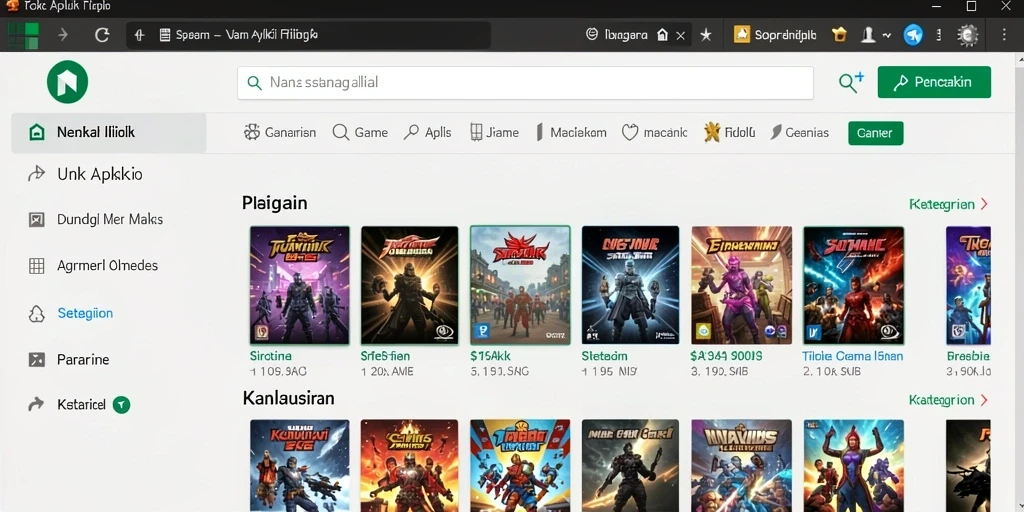Viewport: 1024px width, 512px height.
Task: Open the Setegiion sidebar link
Action: 85,313
